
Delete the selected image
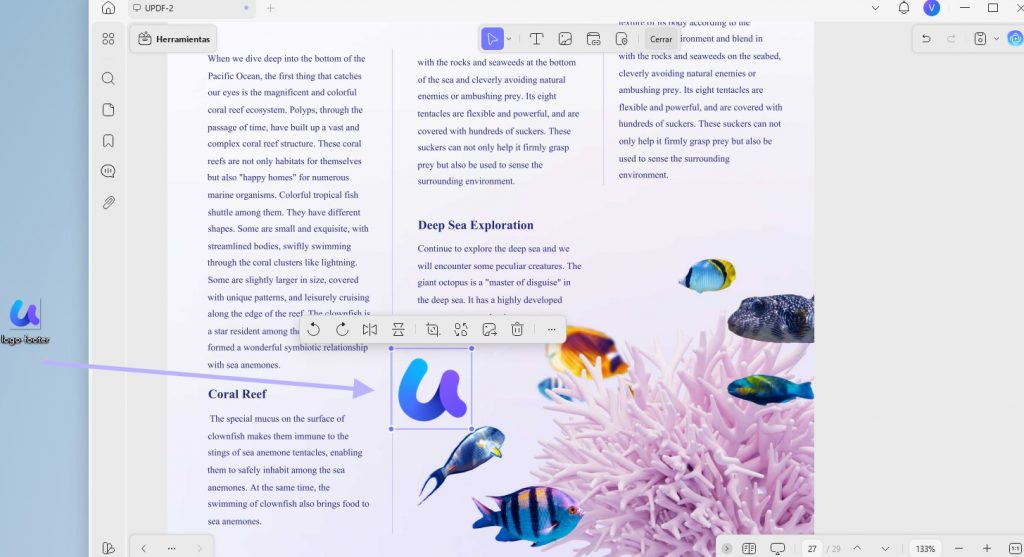517,330
